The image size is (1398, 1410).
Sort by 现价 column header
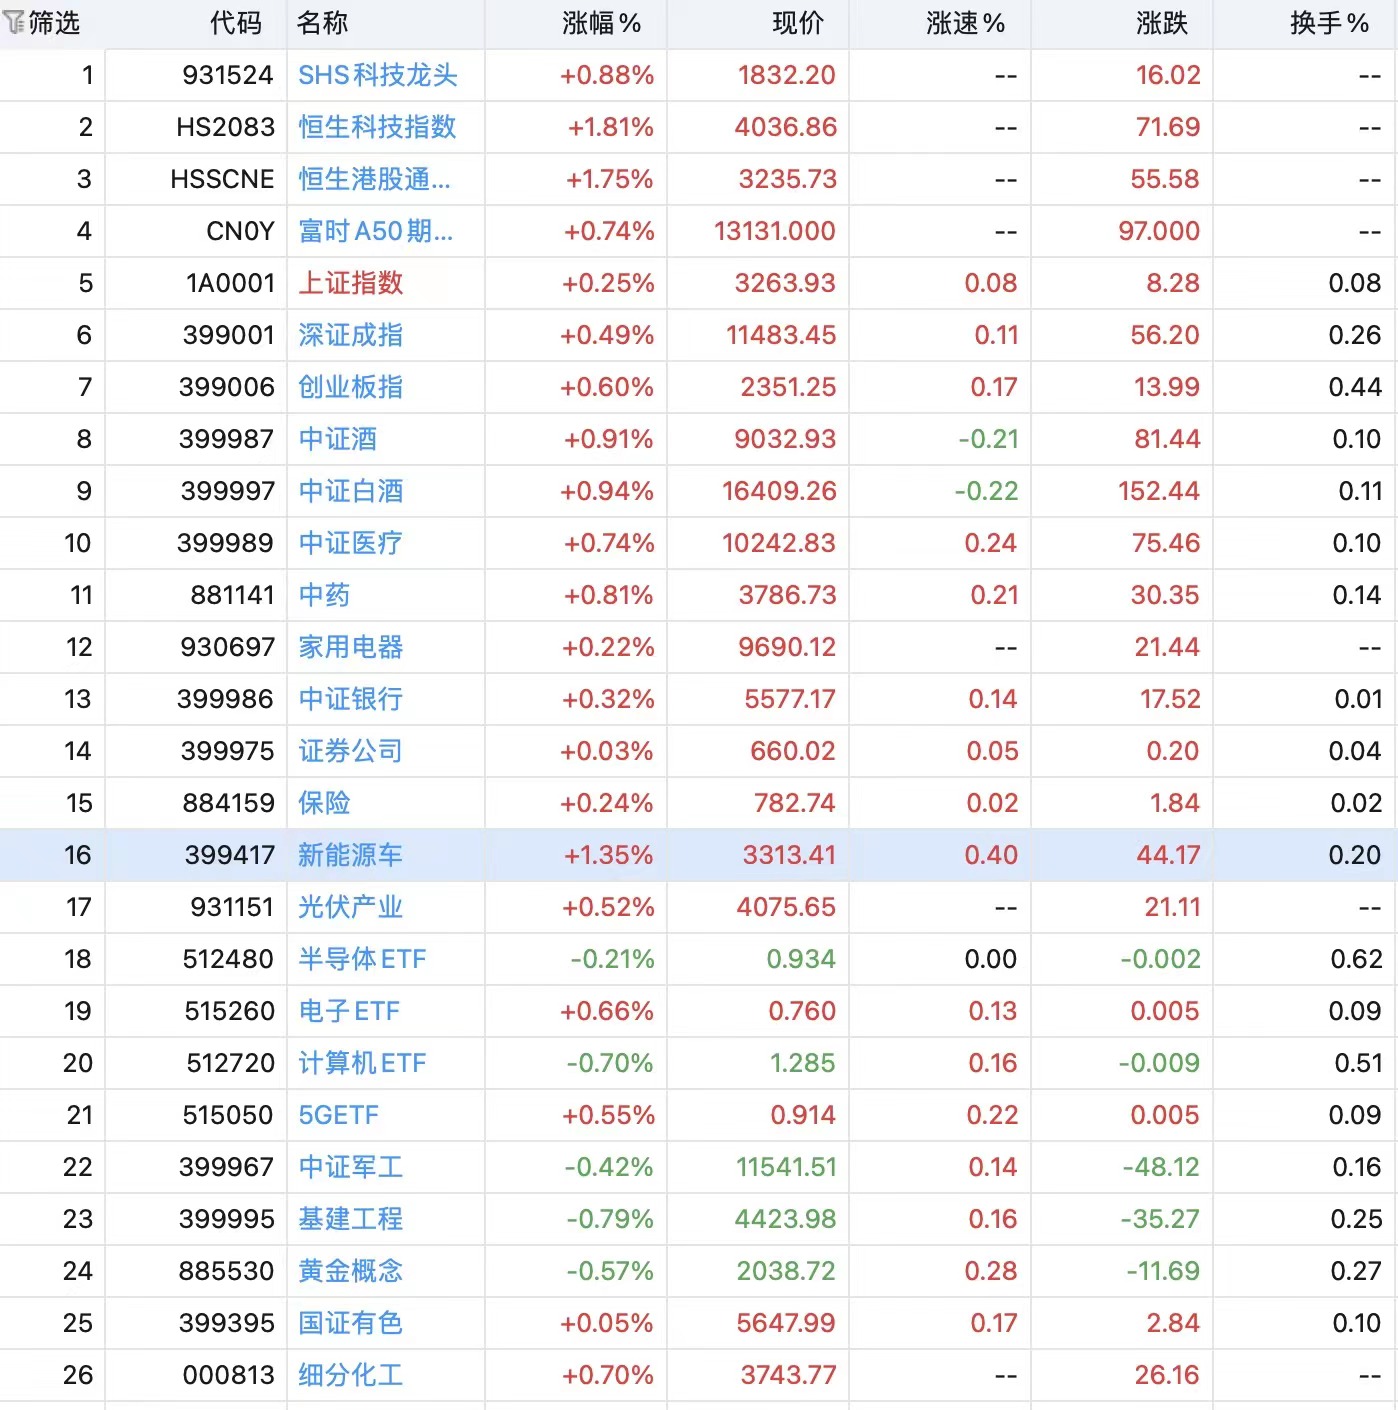[798, 23]
